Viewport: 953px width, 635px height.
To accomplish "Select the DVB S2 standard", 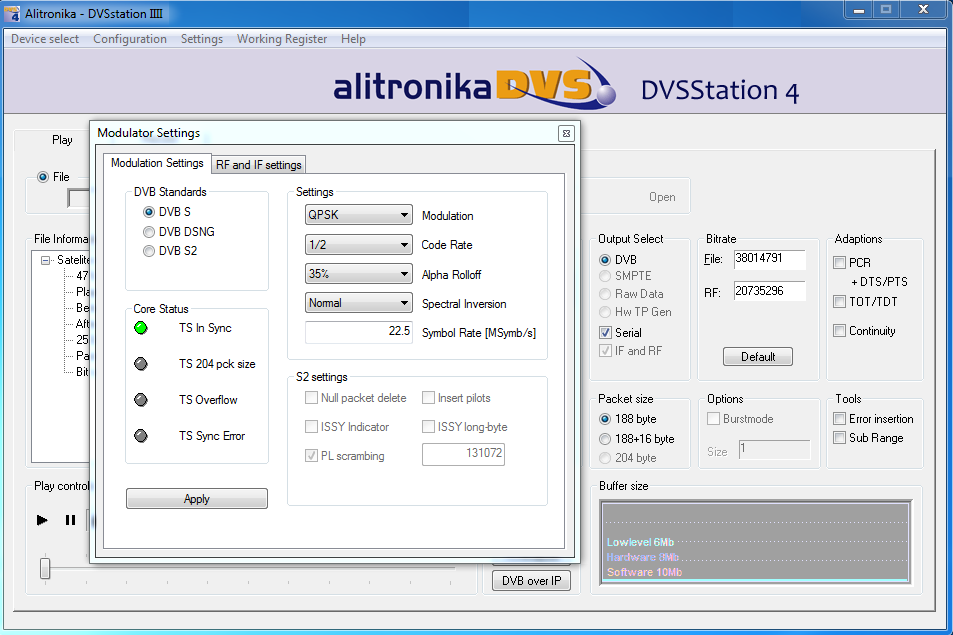I will point(149,251).
